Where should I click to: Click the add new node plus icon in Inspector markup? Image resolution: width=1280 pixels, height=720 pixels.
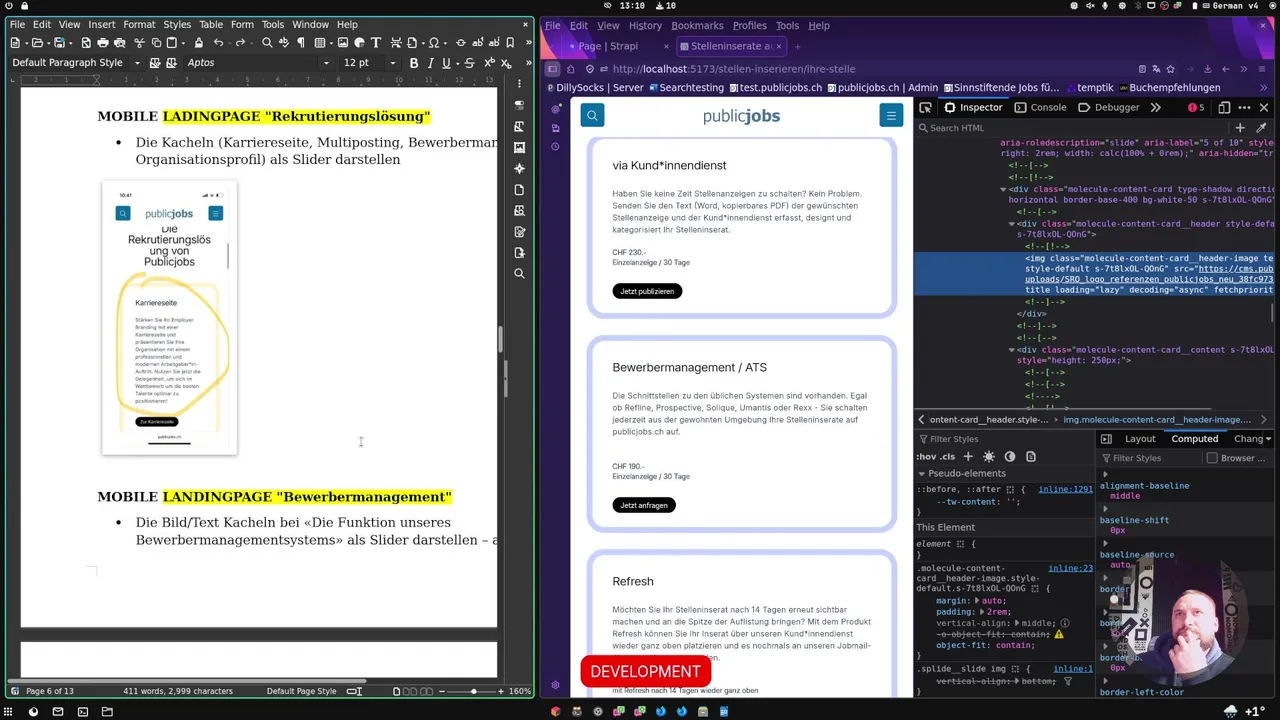[x=1240, y=128]
